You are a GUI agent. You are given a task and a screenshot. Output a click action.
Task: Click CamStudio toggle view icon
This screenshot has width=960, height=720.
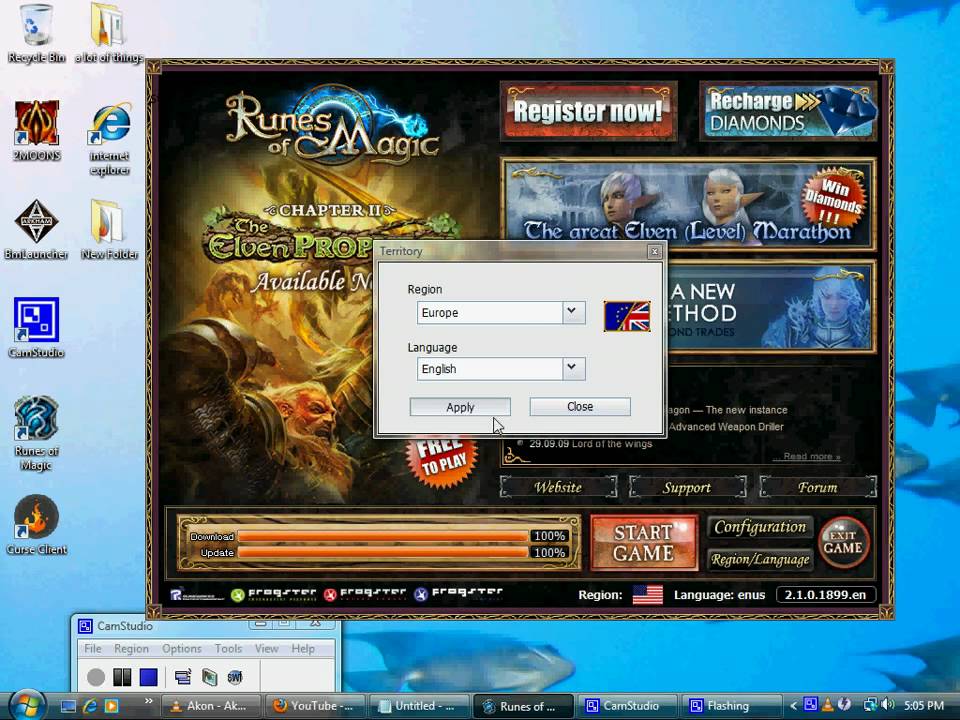click(x=182, y=677)
